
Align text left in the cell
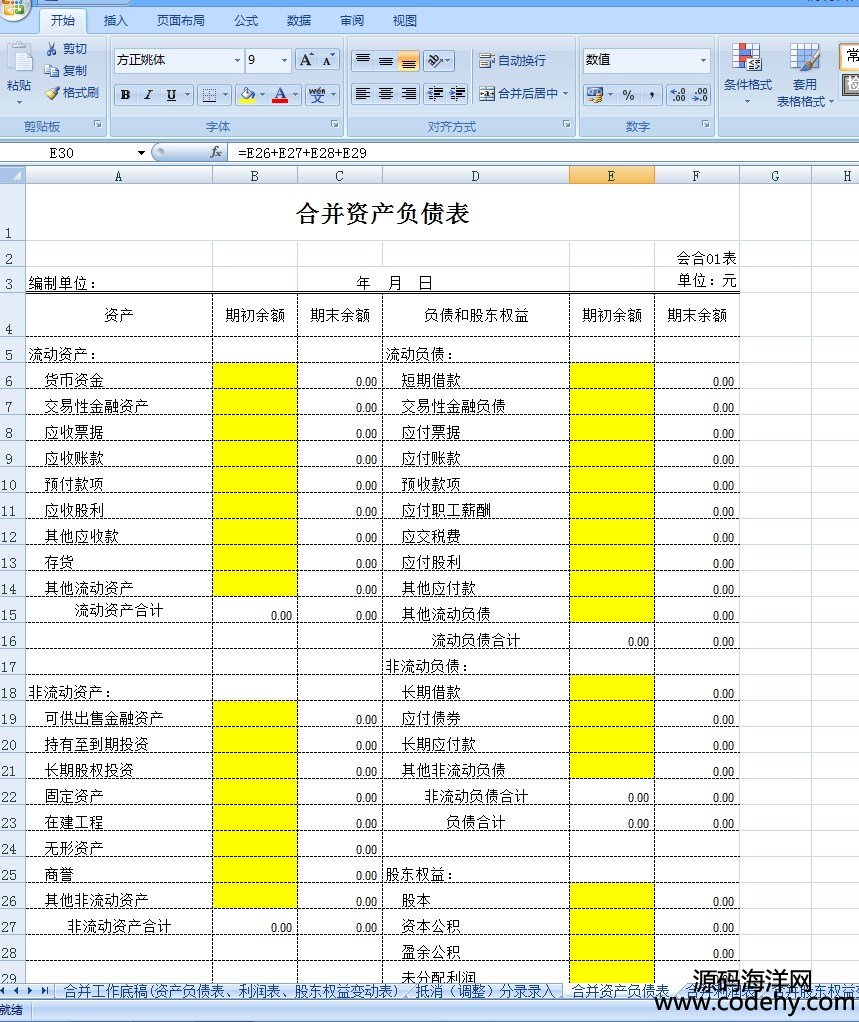pyautogui.click(x=362, y=94)
